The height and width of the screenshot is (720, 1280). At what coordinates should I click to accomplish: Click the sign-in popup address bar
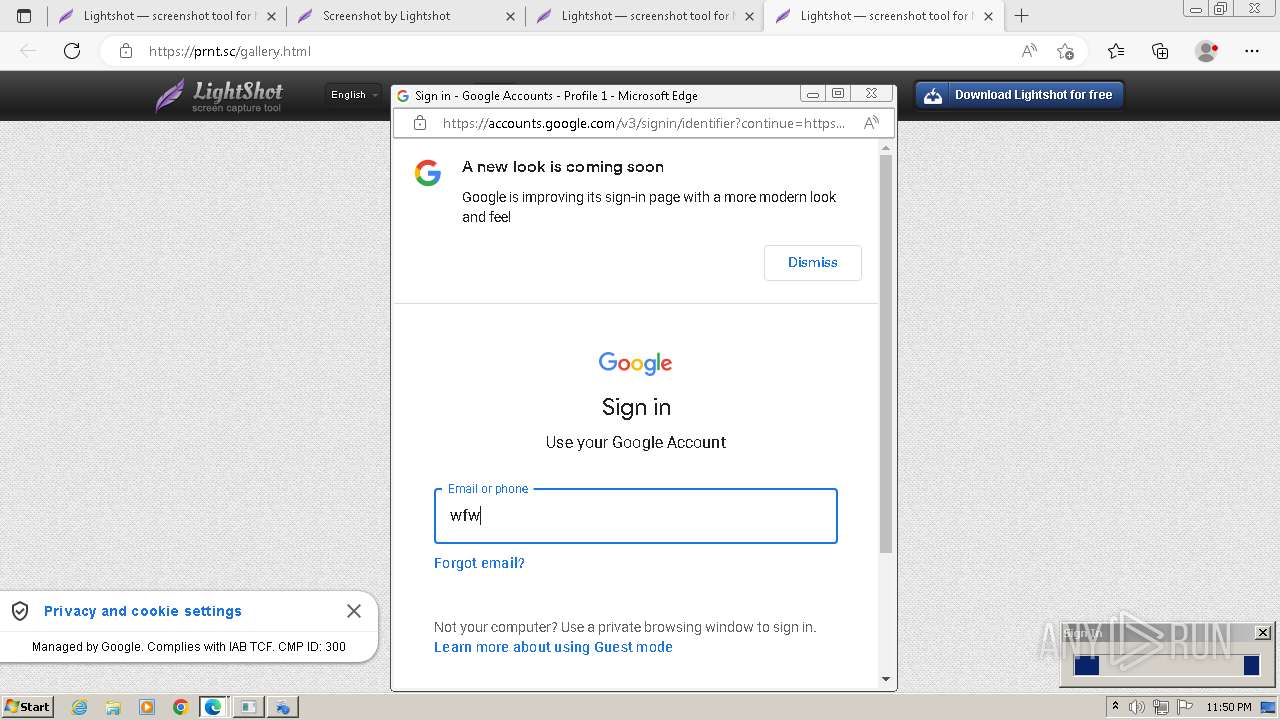coord(644,123)
